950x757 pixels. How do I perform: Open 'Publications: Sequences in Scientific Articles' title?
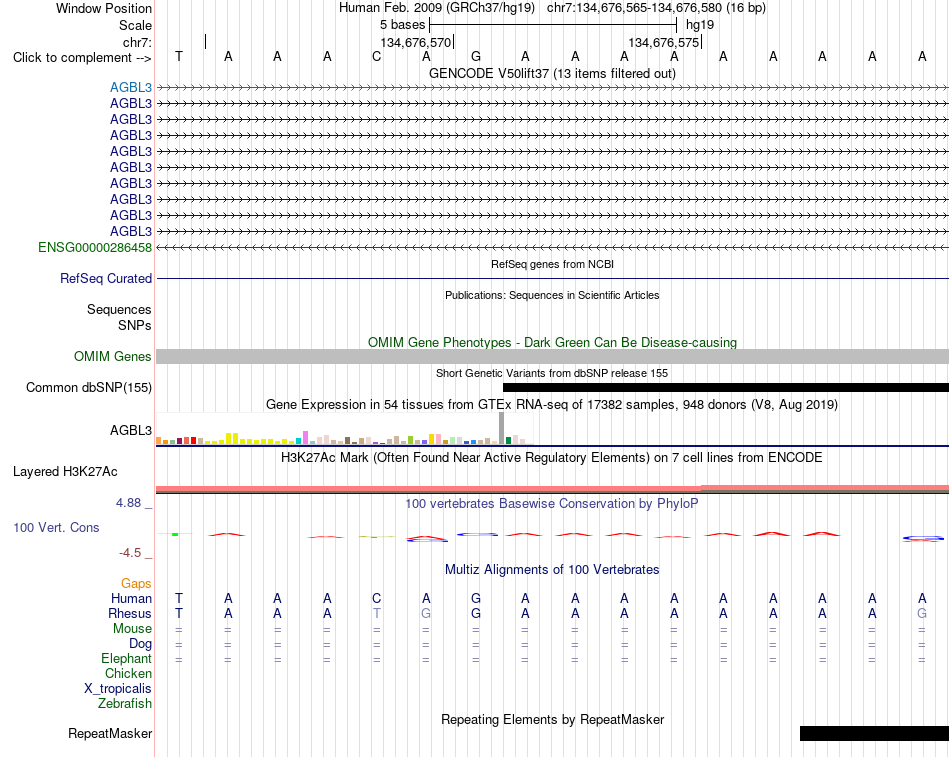tap(552, 295)
